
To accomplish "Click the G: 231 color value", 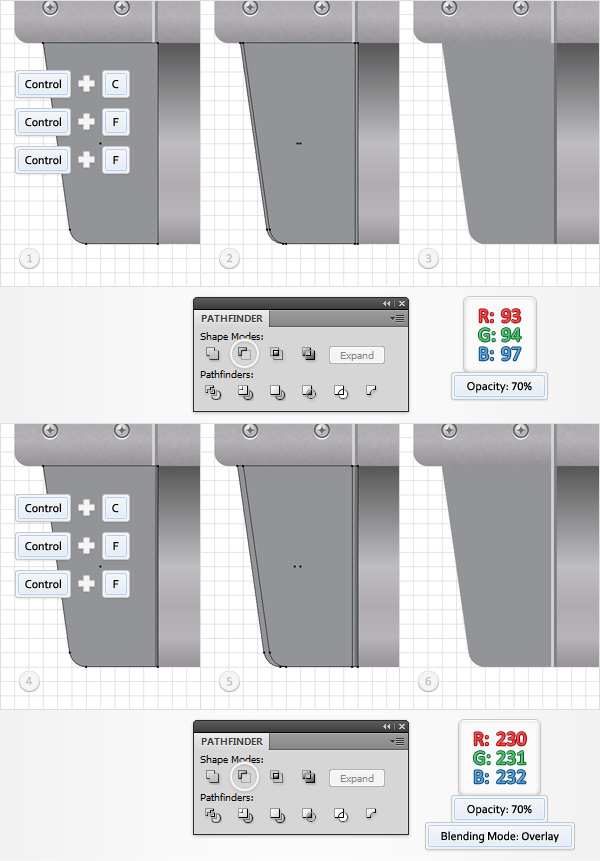I will pyautogui.click(x=500, y=758).
